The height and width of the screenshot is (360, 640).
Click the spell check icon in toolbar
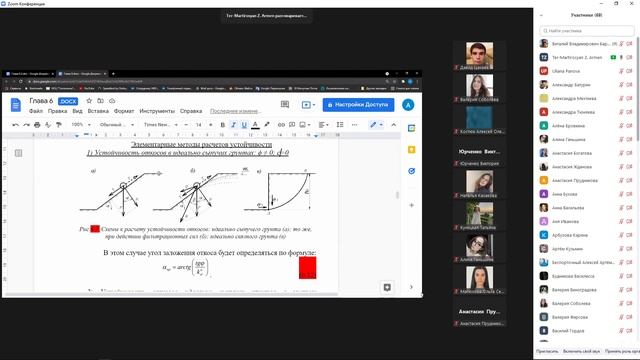coord(48,125)
